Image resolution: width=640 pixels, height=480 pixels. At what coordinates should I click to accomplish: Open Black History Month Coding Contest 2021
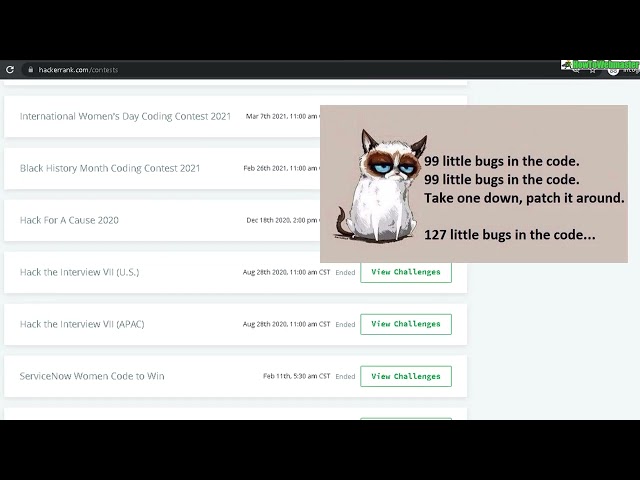[x=110, y=168]
